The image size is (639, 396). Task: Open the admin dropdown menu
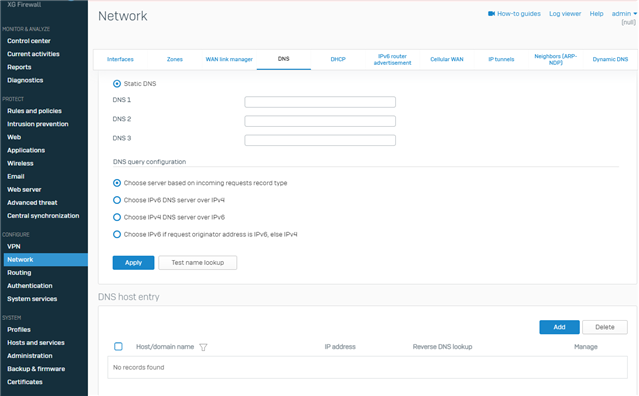pyautogui.click(x=624, y=13)
